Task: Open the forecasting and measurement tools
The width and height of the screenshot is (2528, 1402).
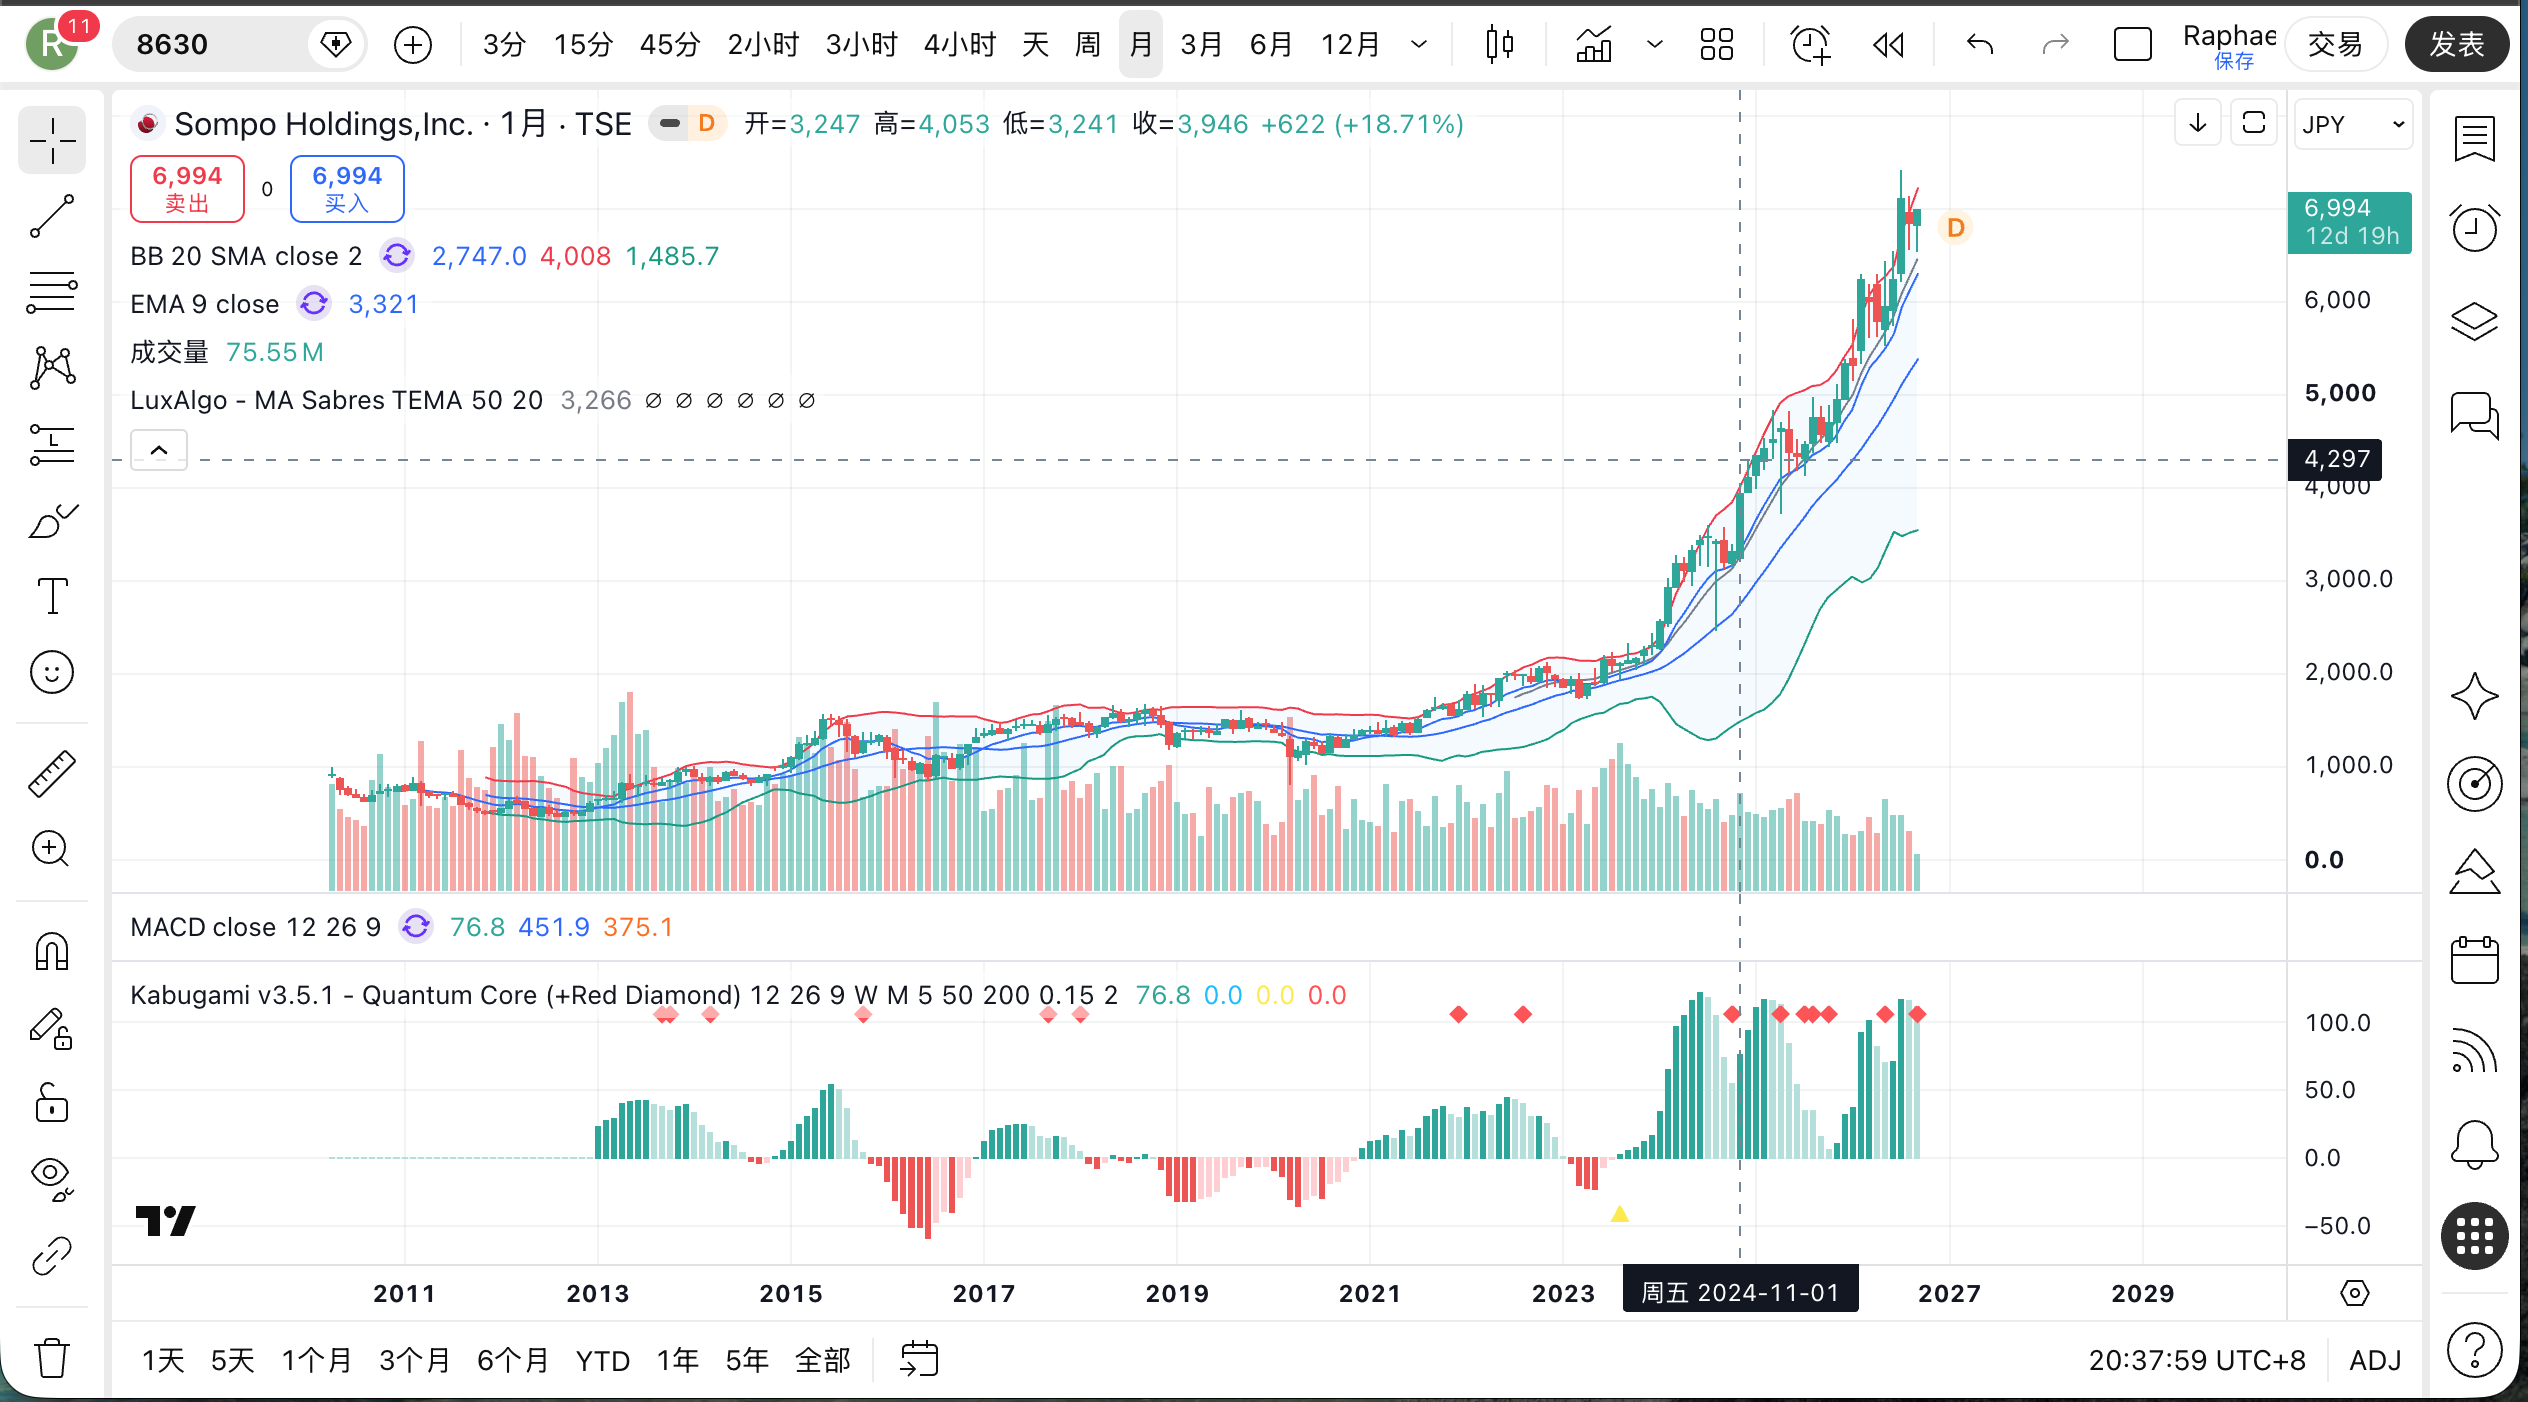Action: point(52,444)
